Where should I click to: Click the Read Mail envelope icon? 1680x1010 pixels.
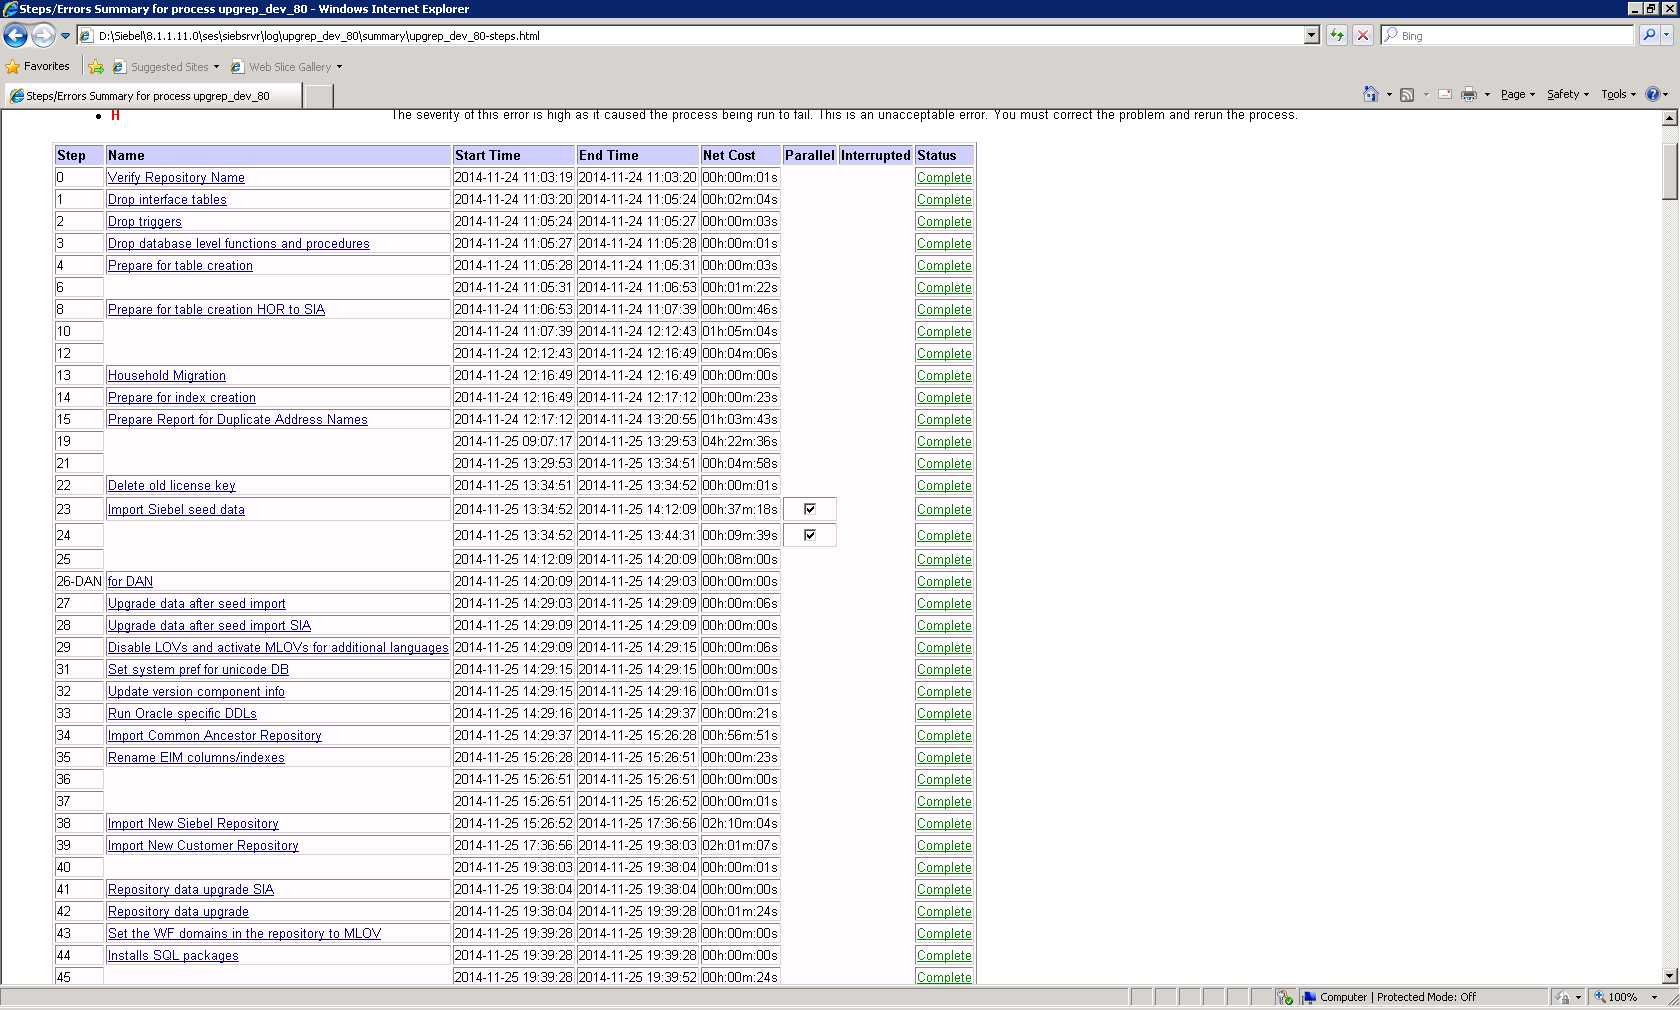[x=1445, y=94]
